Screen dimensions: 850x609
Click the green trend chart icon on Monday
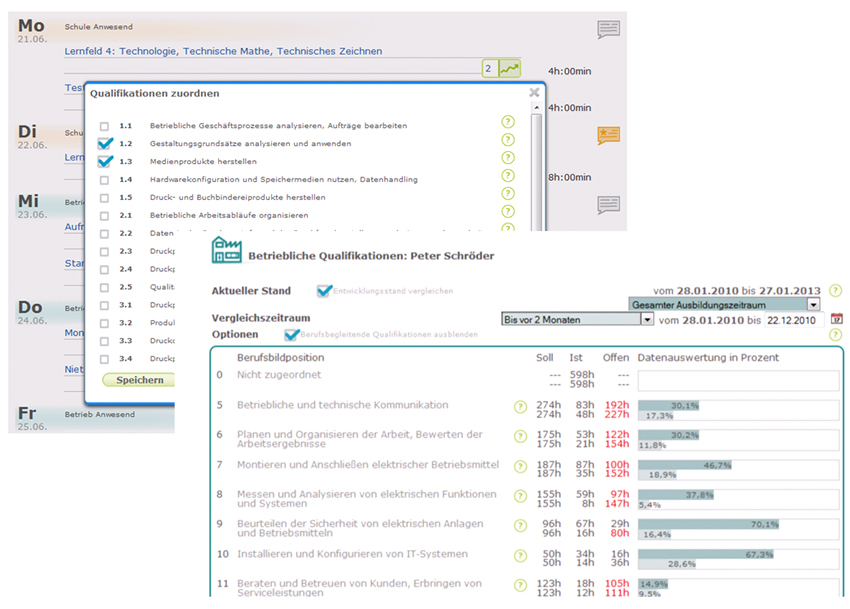pos(510,68)
